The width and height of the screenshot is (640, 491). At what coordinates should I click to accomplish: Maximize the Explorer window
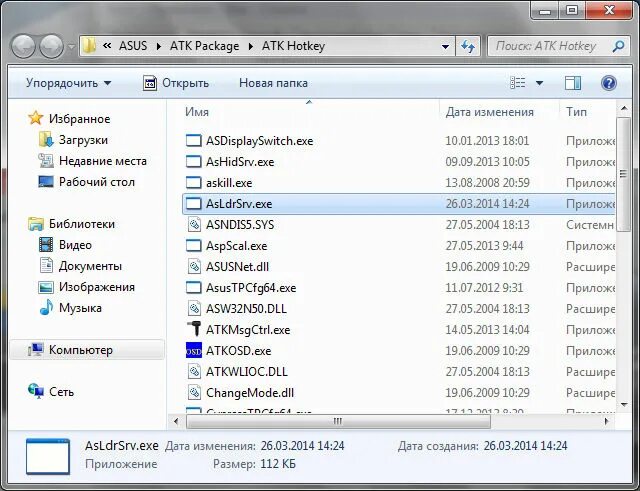click(572, 10)
